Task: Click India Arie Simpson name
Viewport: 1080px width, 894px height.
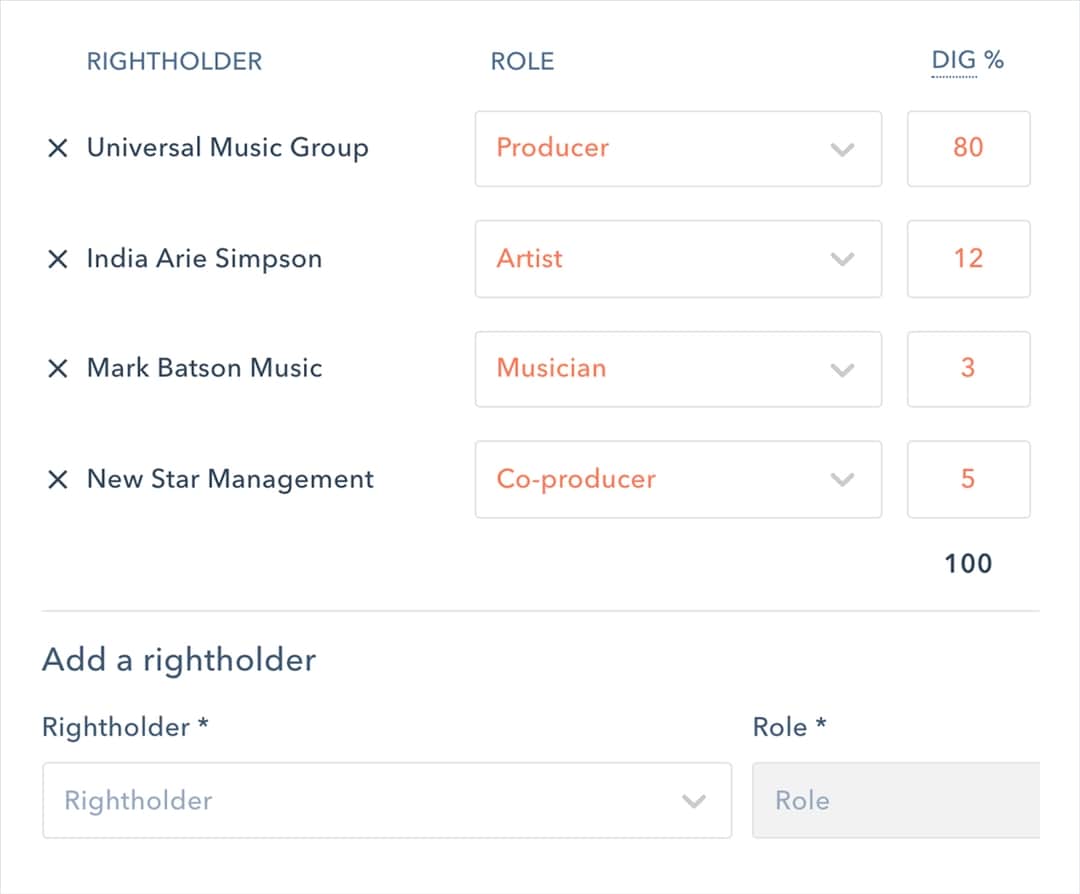Action: pos(204,259)
